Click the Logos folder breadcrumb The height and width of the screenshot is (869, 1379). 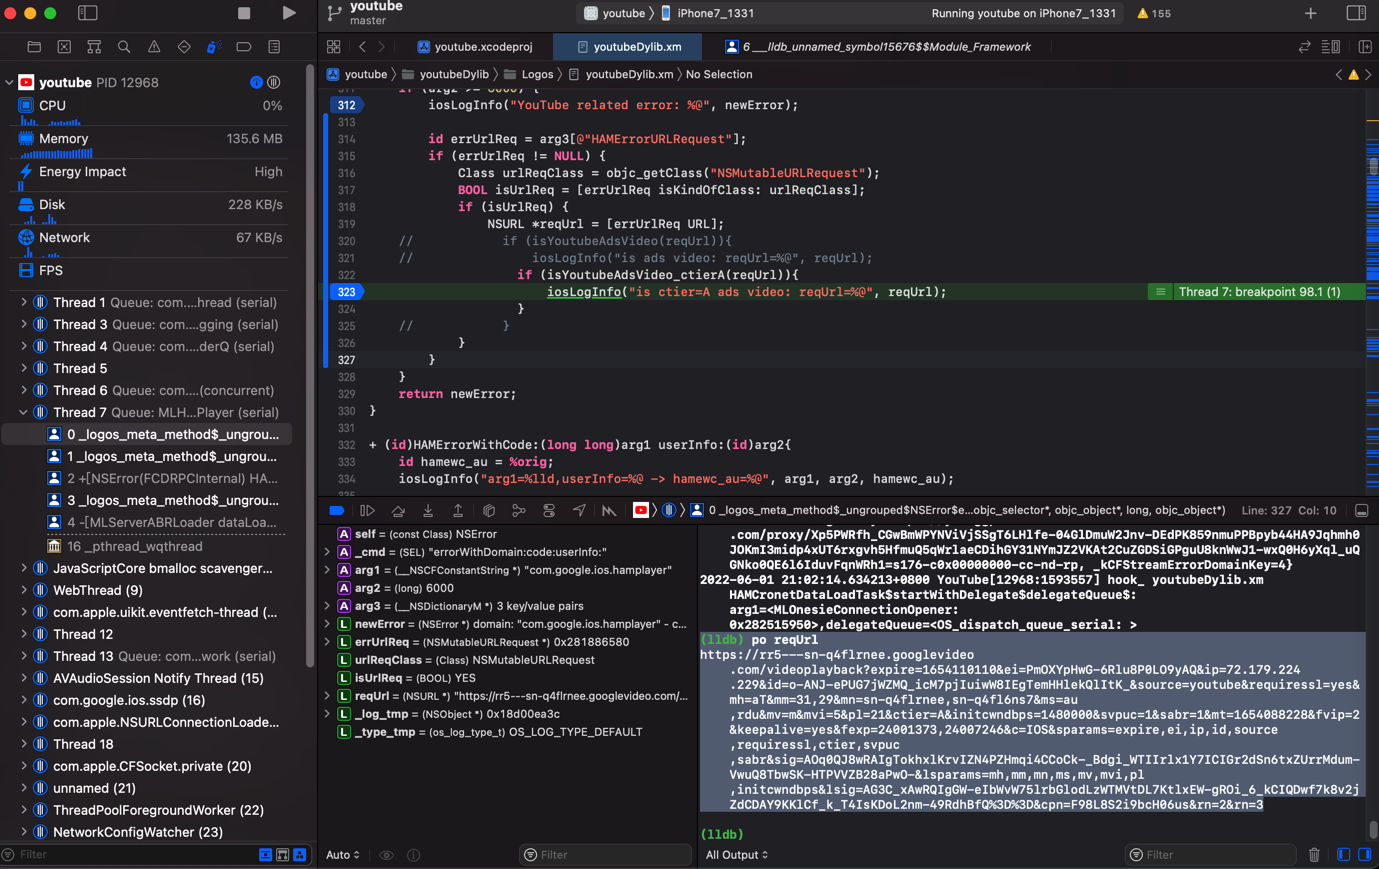click(x=528, y=74)
